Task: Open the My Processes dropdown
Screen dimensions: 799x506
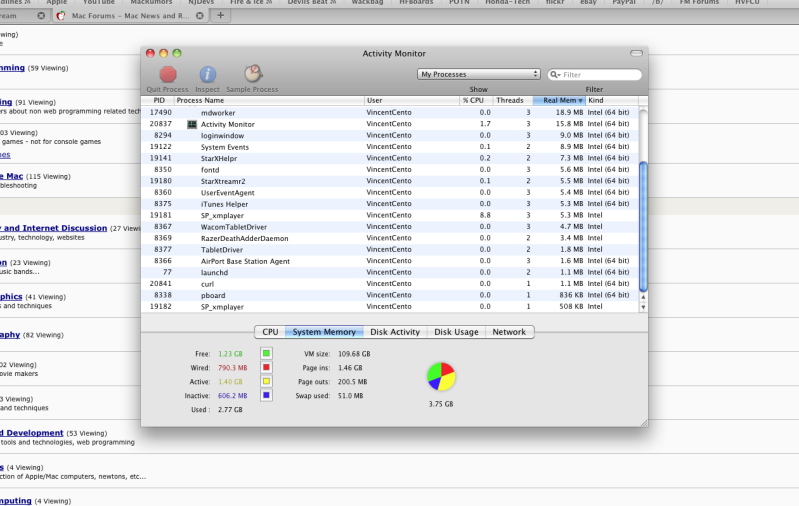Action: [478, 74]
